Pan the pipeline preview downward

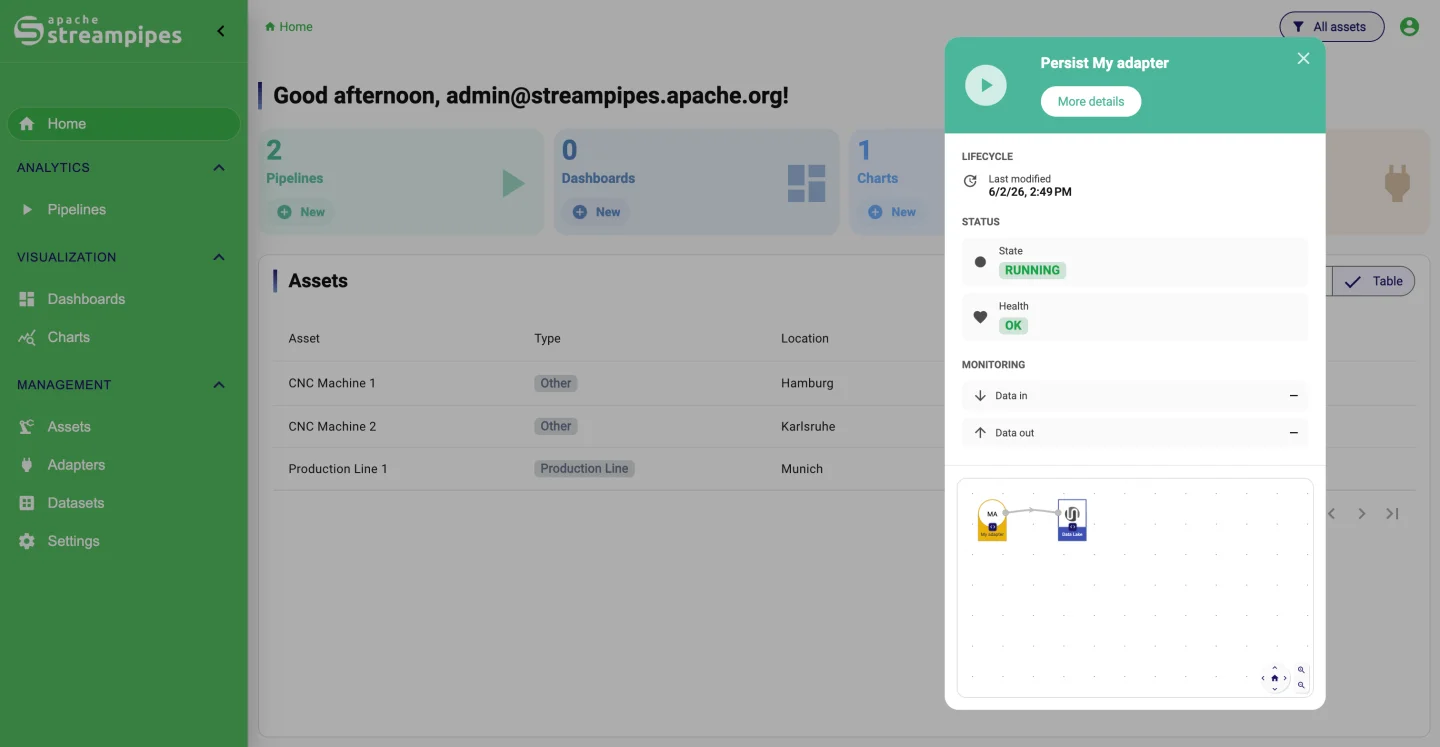click(1274, 689)
